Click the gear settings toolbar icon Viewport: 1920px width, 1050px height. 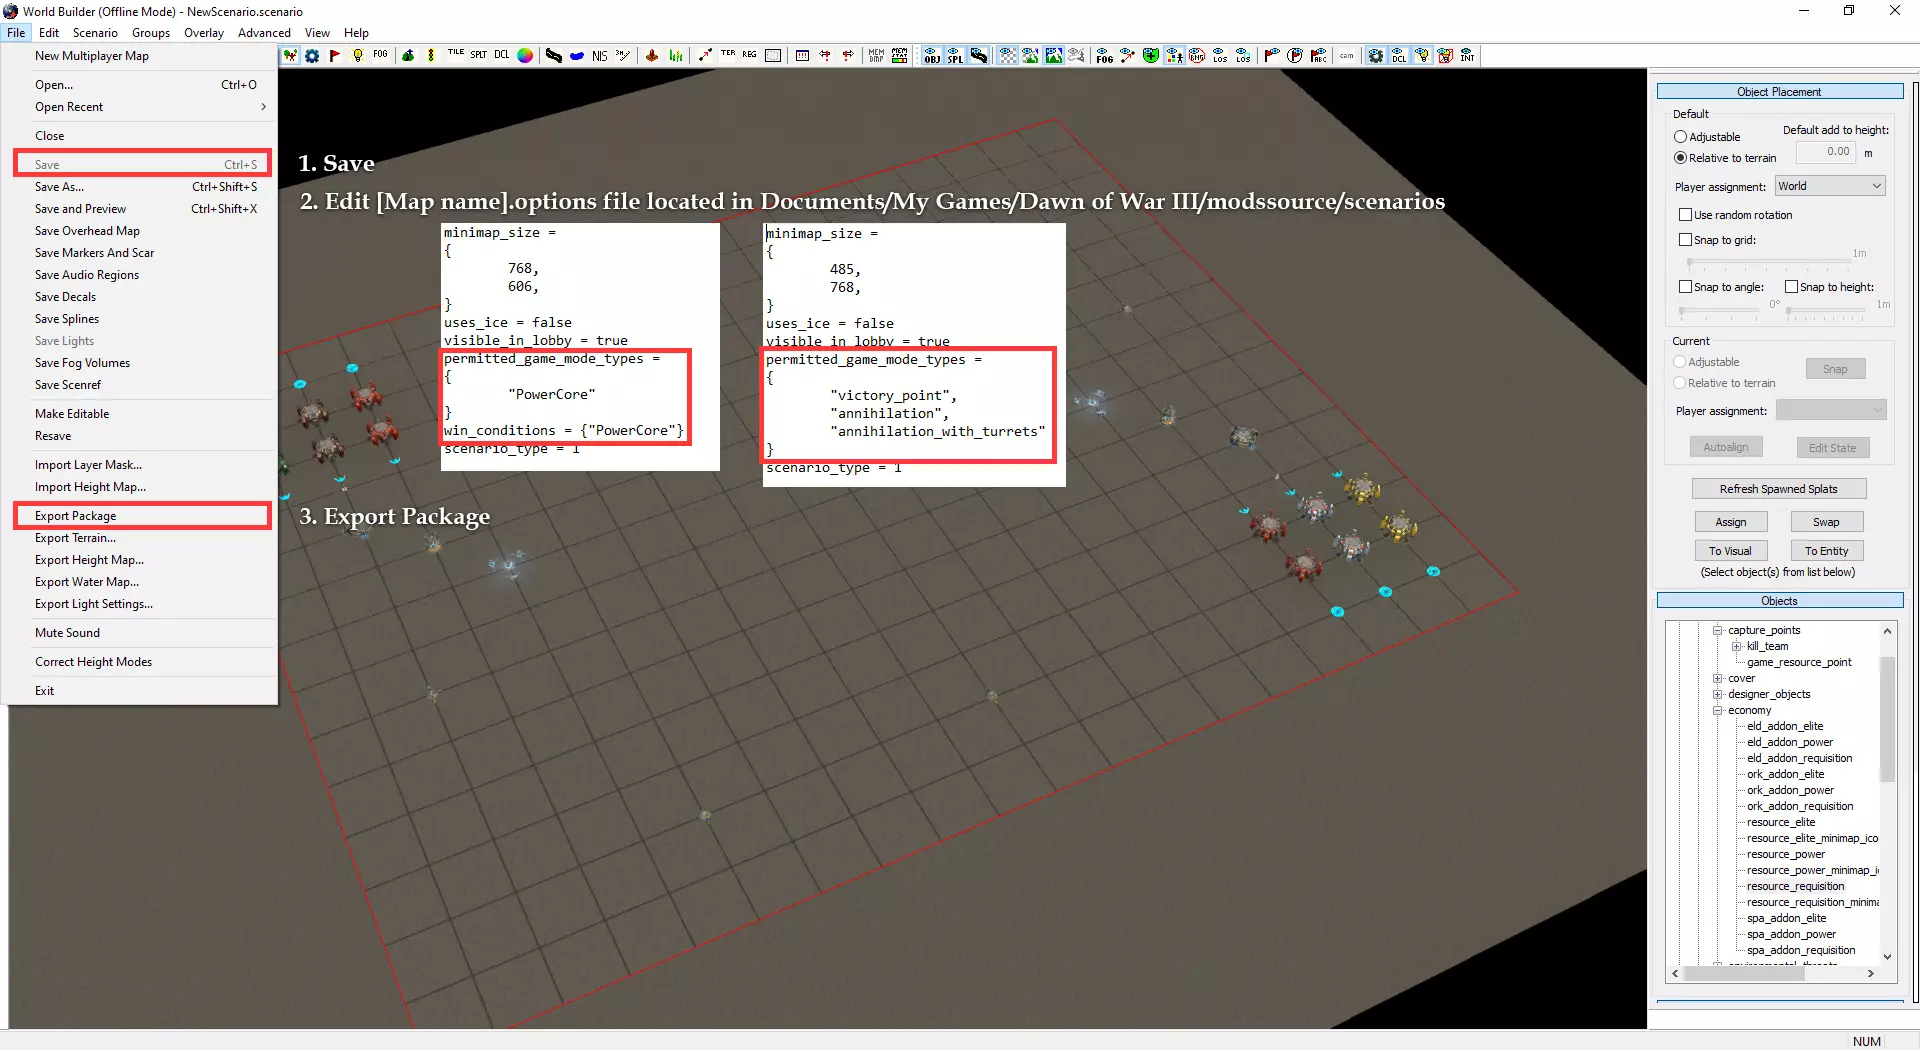pos(312,56)
